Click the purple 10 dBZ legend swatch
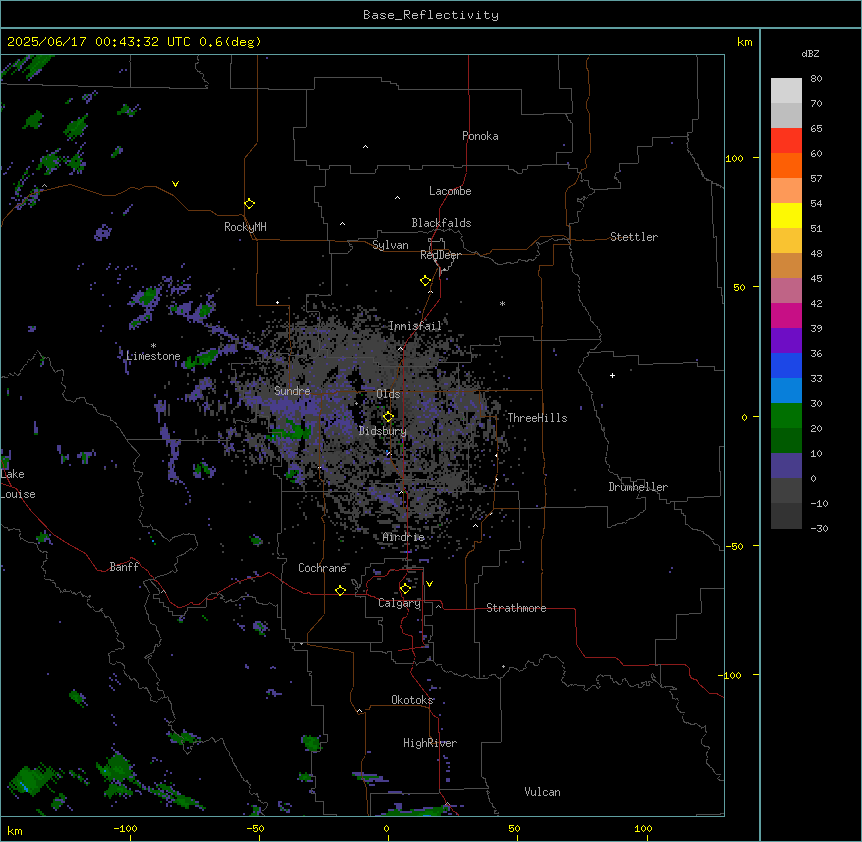Image resolution: width=862 pixels, height=842 pixels. tap(786, 466)
